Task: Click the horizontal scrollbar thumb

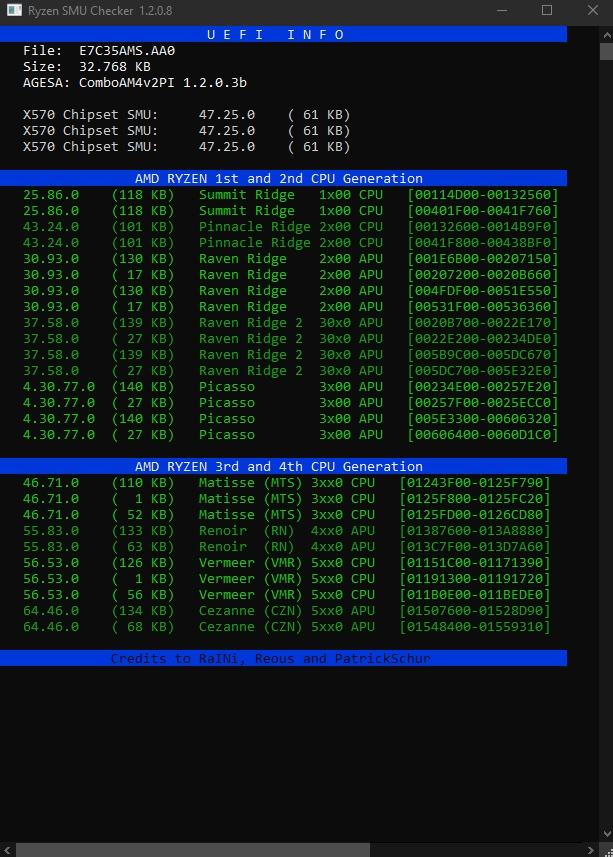Action: pyautogui.click(x=193, y=850)
